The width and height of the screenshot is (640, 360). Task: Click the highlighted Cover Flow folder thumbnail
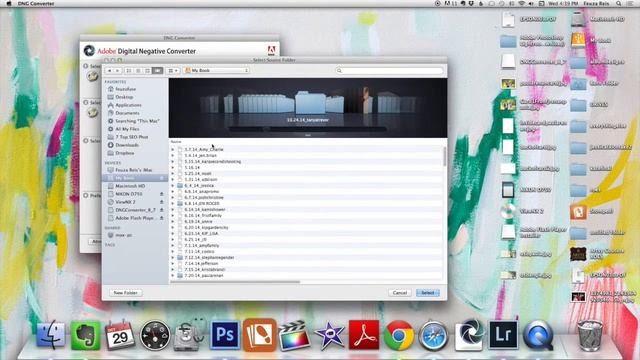tap(310, 103)
